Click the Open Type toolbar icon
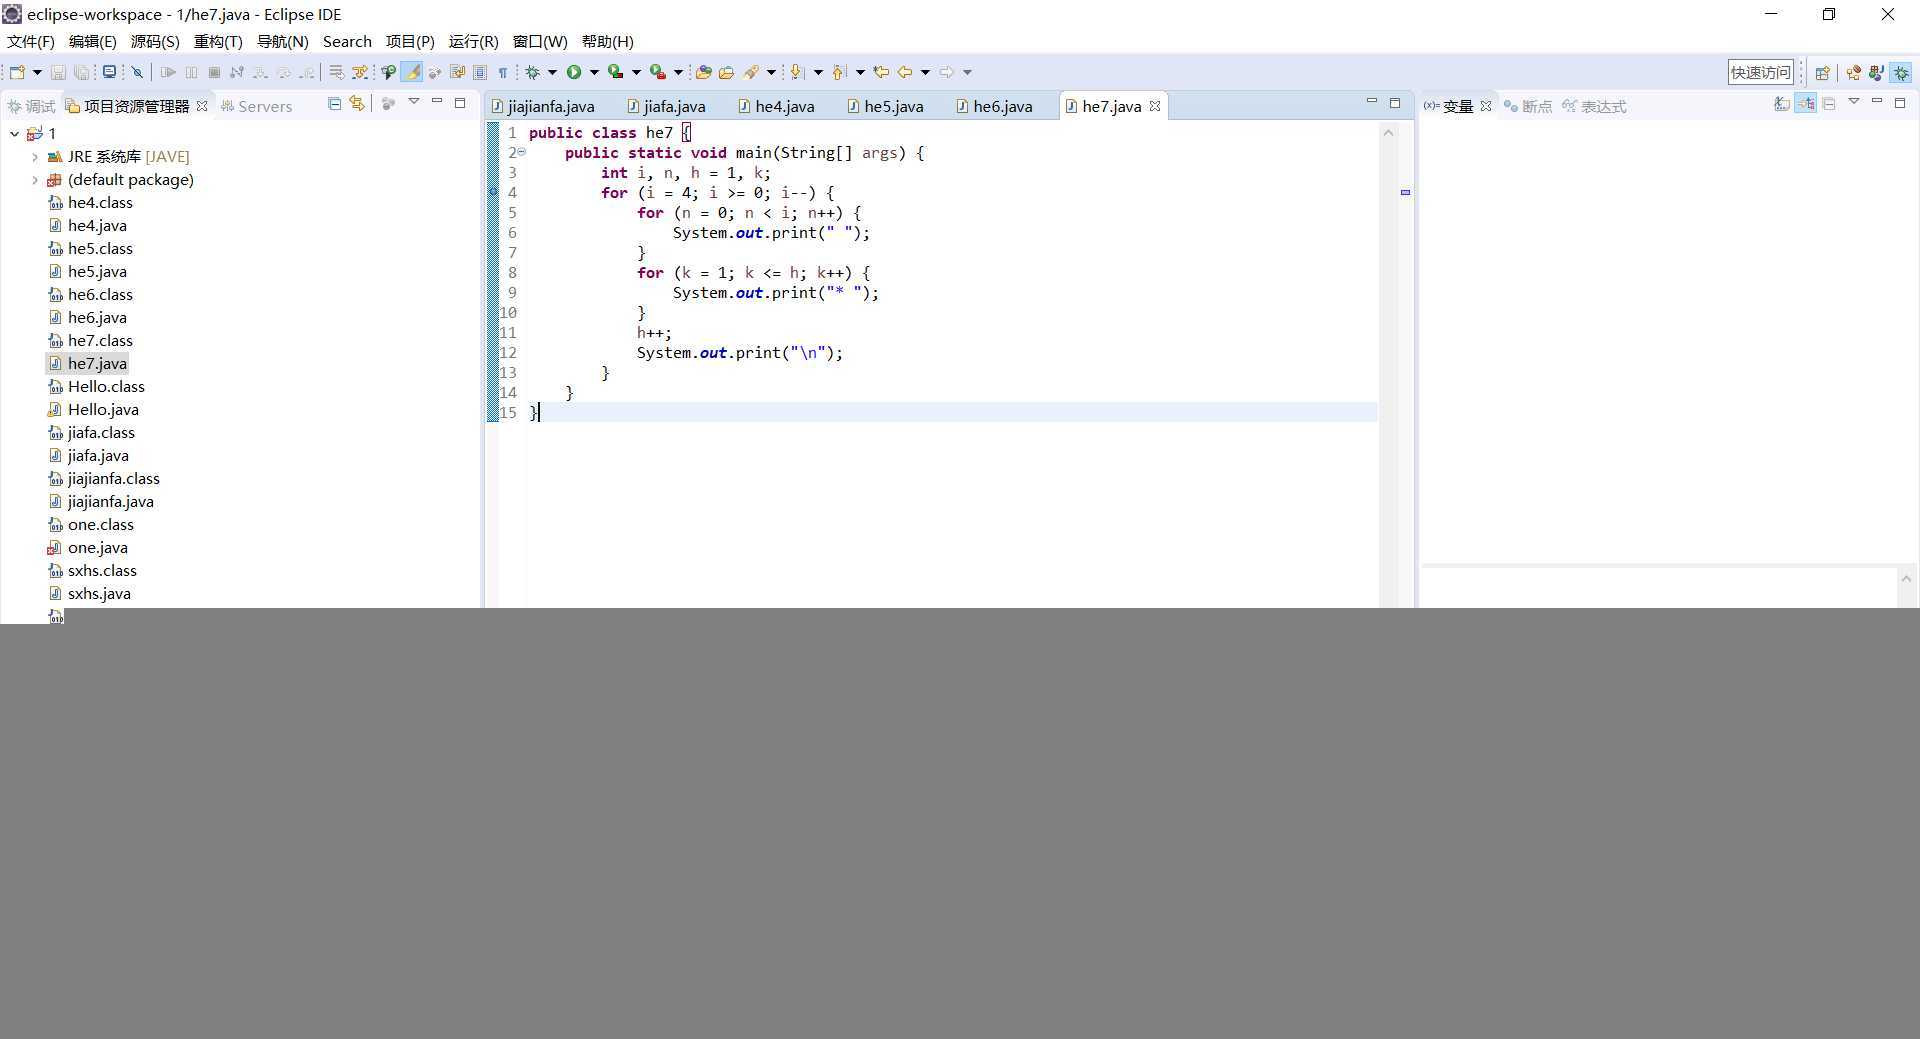 coord(703,72)
